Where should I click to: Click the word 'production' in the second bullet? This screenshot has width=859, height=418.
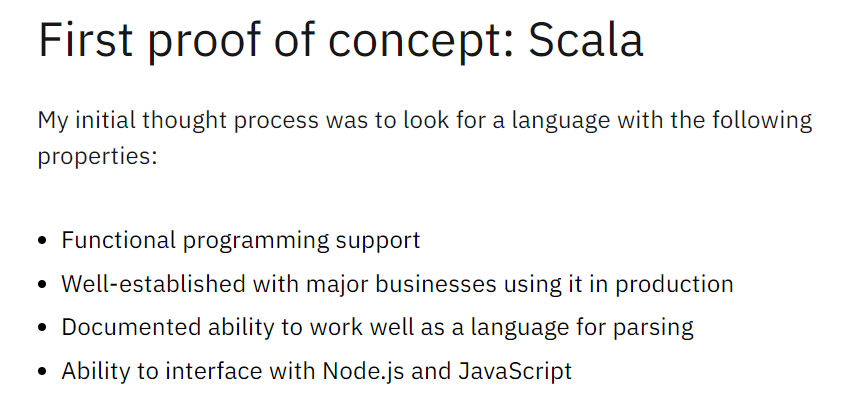click(x=674, y=285)
